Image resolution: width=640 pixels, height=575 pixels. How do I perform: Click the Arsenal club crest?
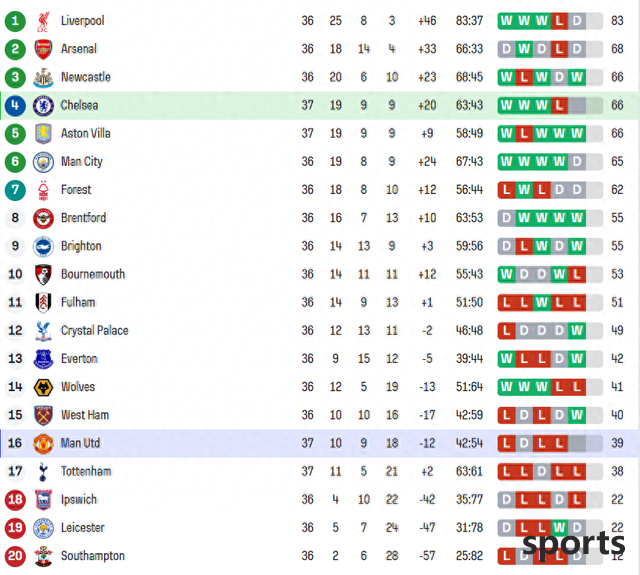(43, 49)
